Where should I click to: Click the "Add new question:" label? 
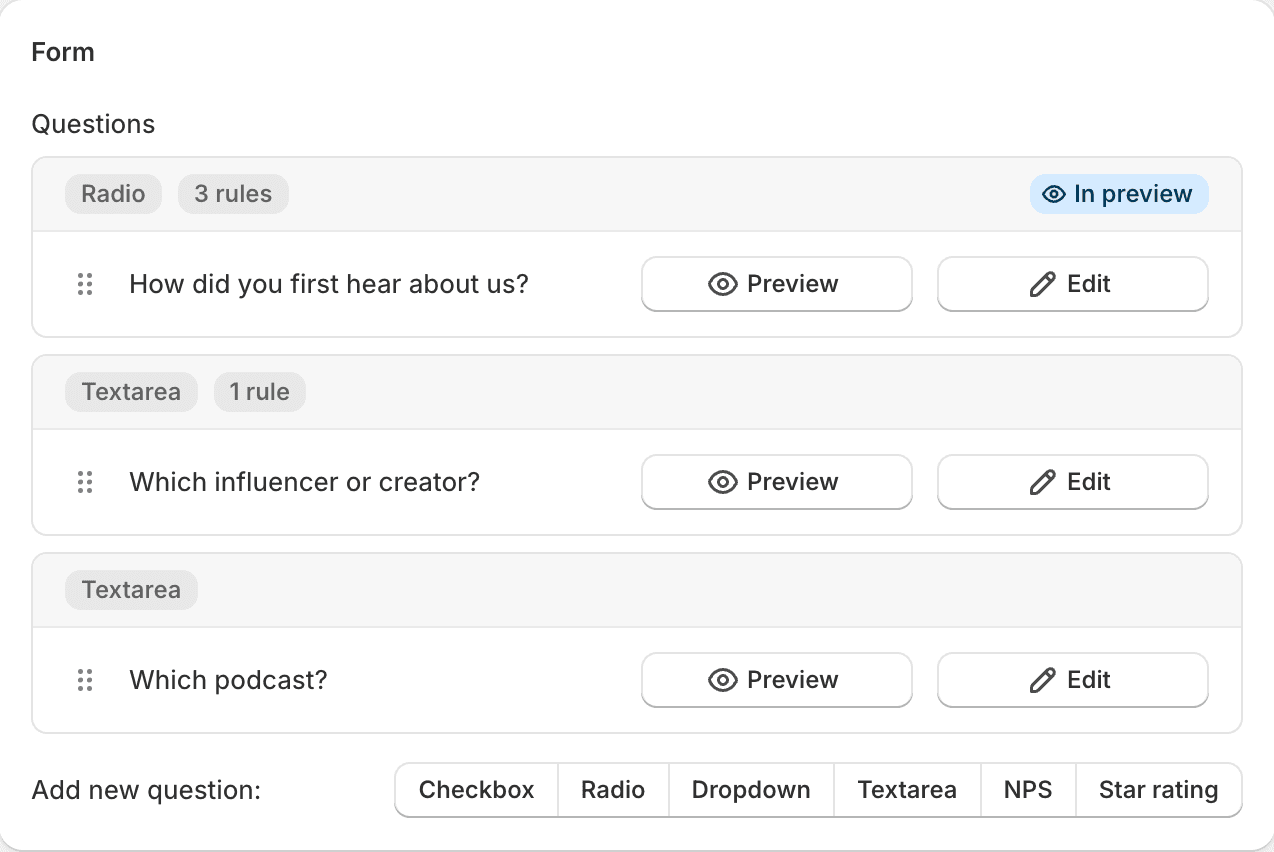pos(146,790)
